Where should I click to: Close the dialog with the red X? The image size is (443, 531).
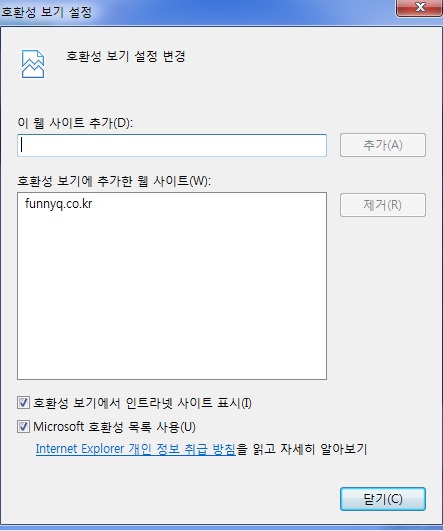[420, 7]
